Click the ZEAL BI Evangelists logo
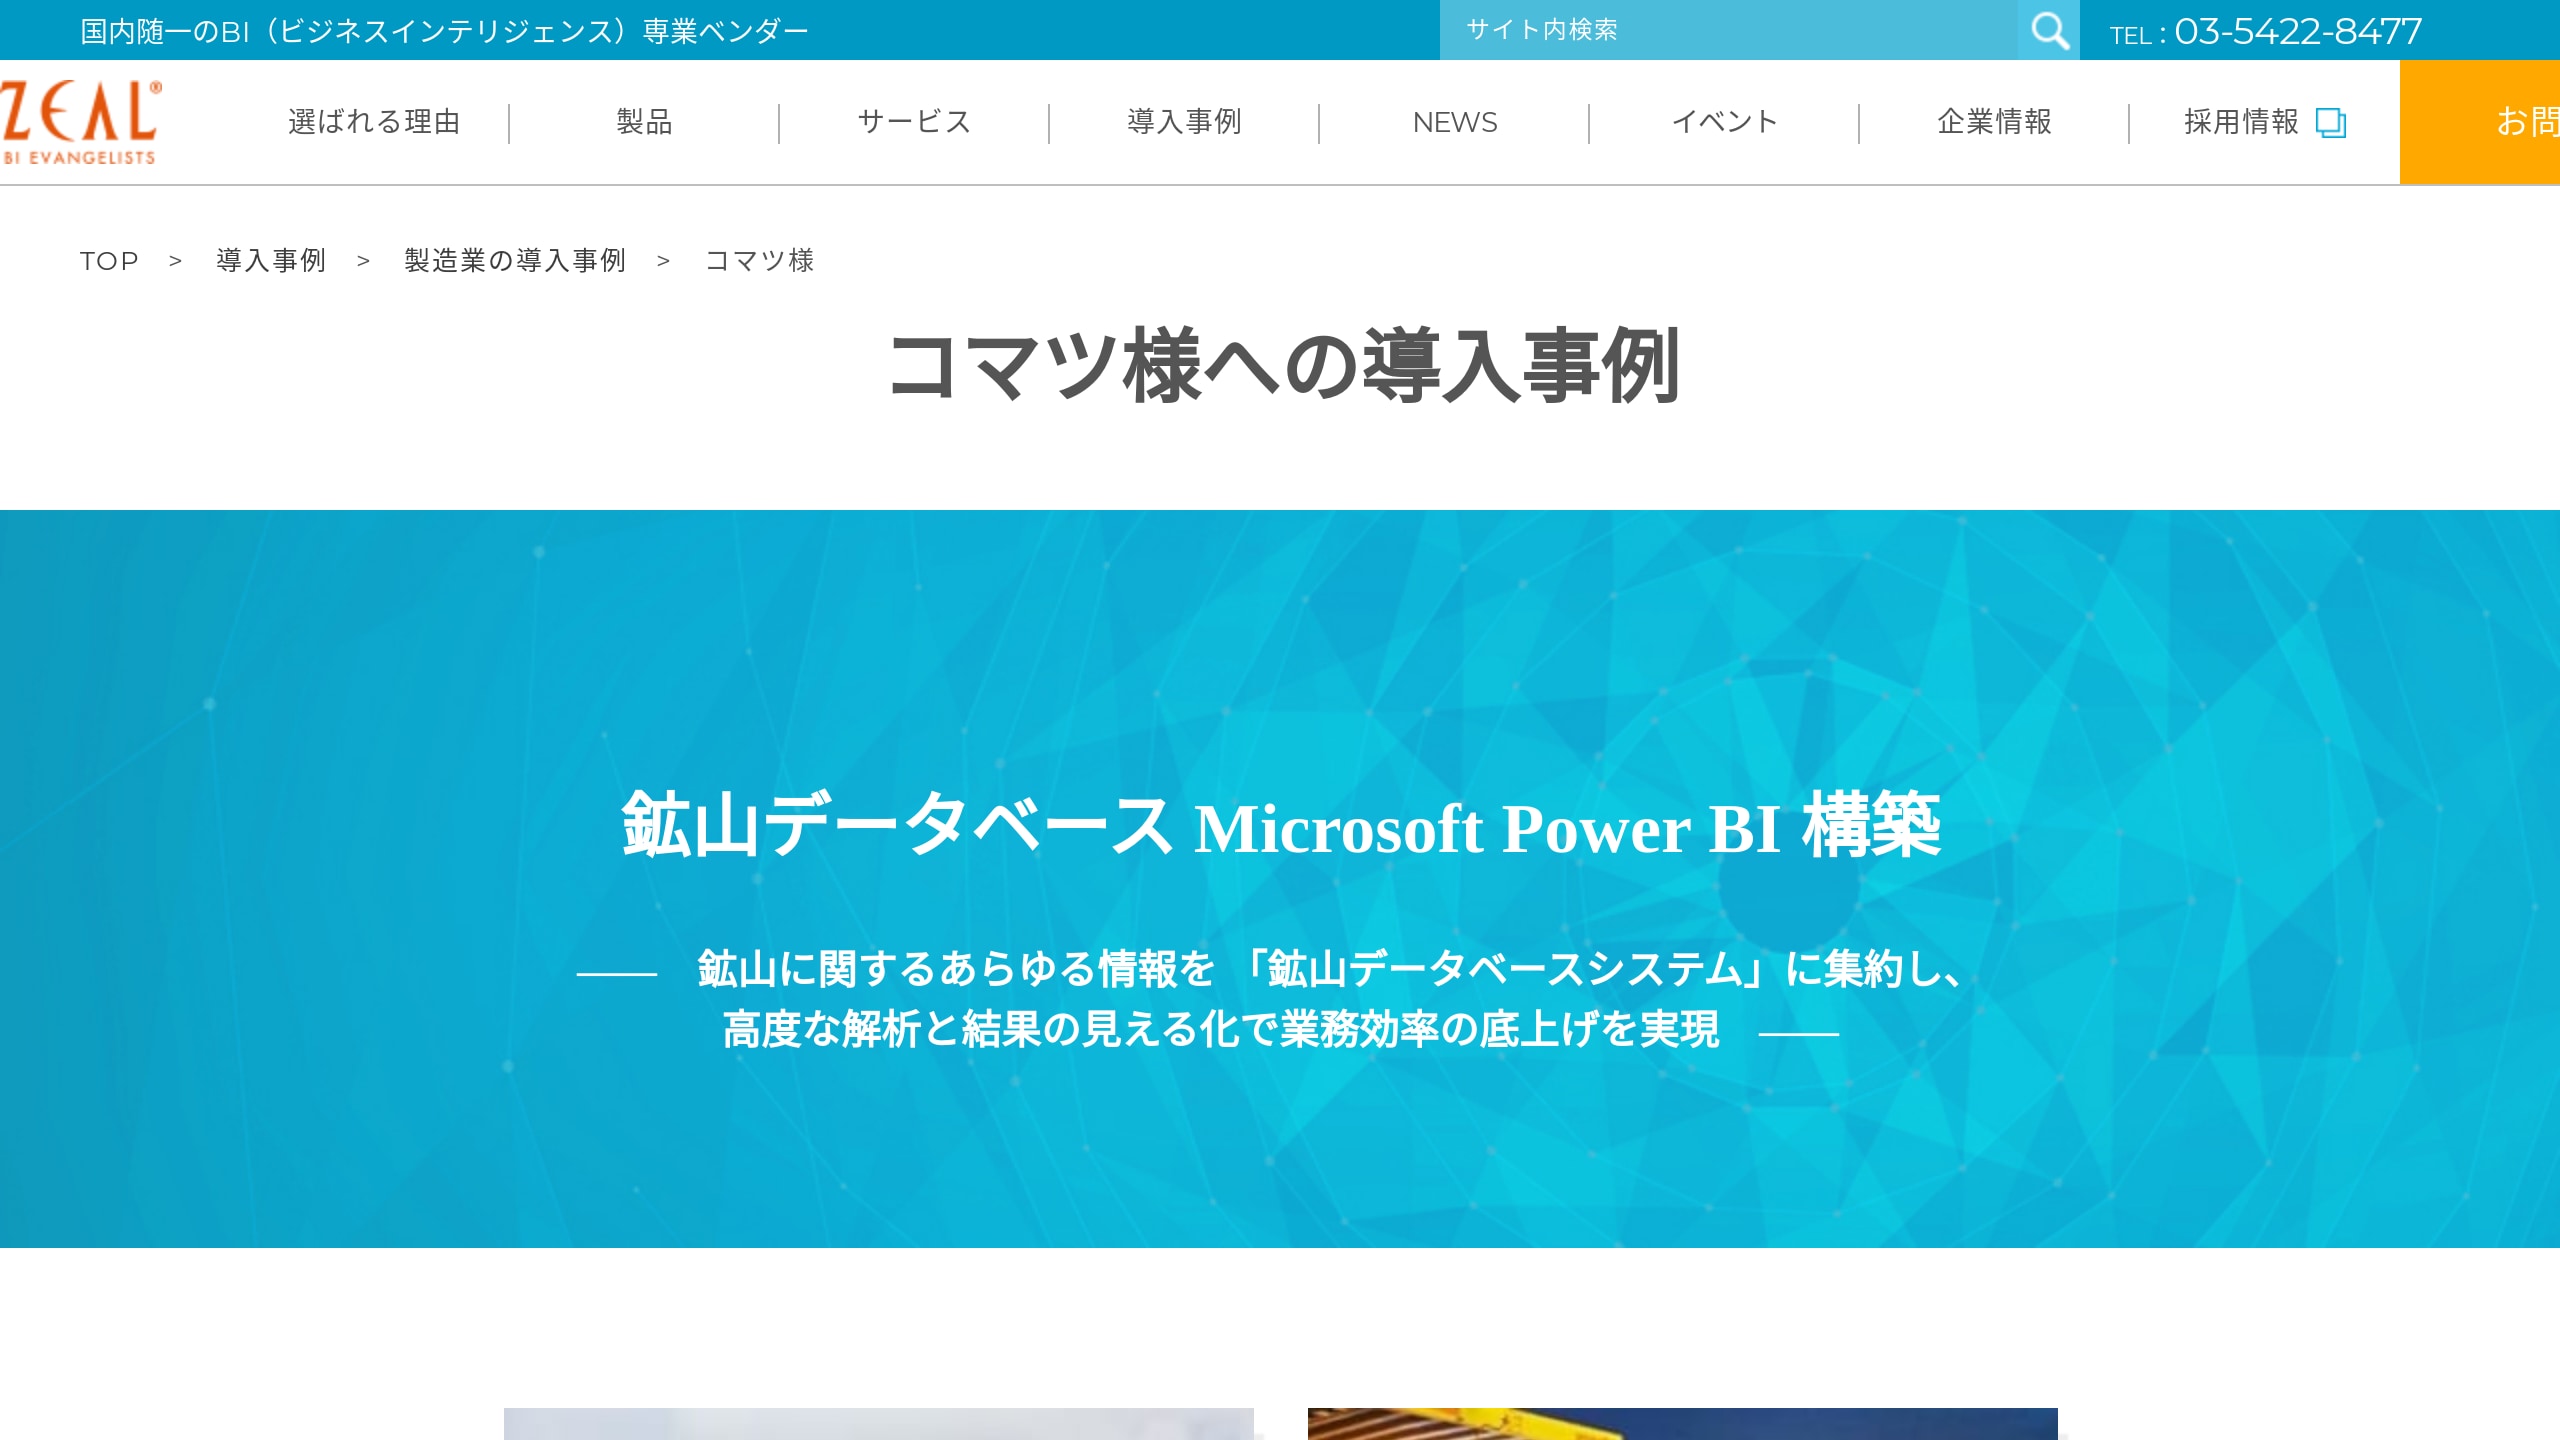 80,122
